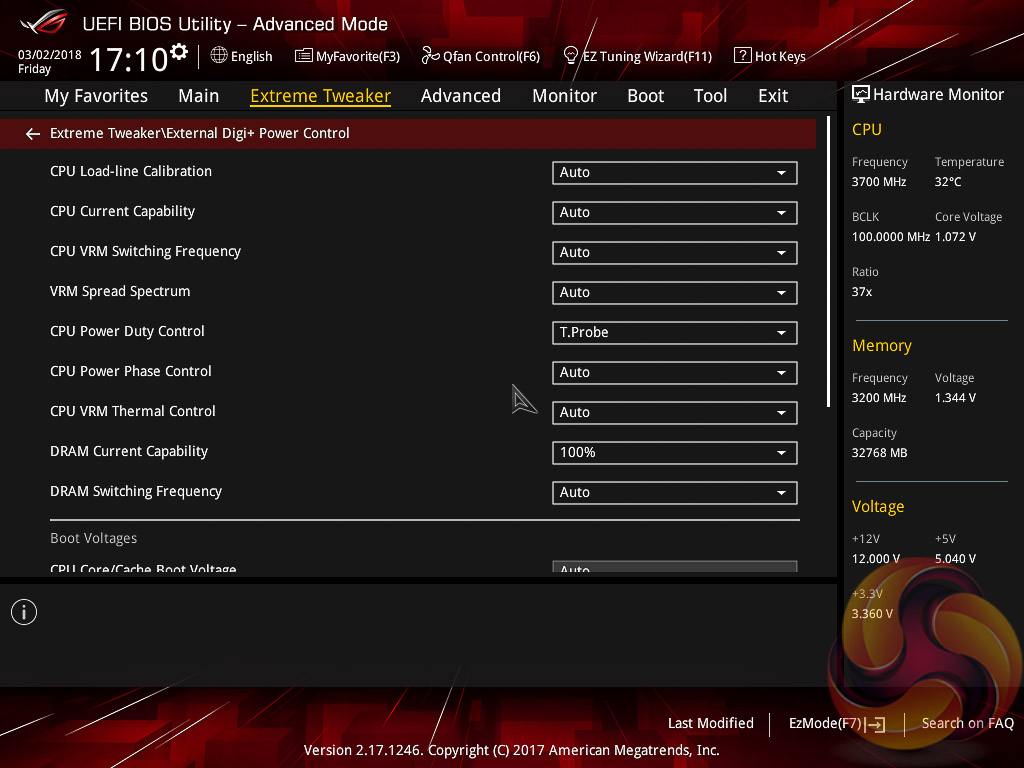Open CPU Load-line Calibration dropdown
Viewport: 1024px width, 768px height.
point(675,172)
